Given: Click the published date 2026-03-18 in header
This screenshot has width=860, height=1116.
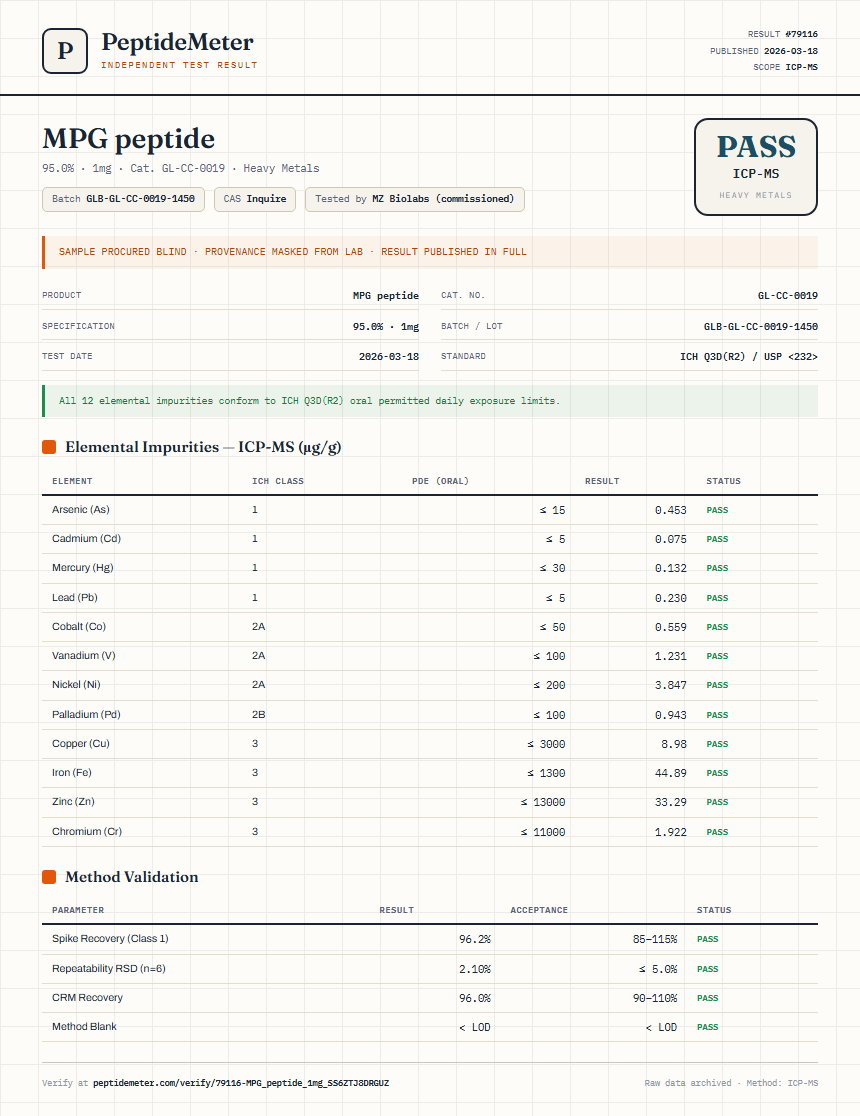Looking at the screenshot, I should (x=790, y=51).
